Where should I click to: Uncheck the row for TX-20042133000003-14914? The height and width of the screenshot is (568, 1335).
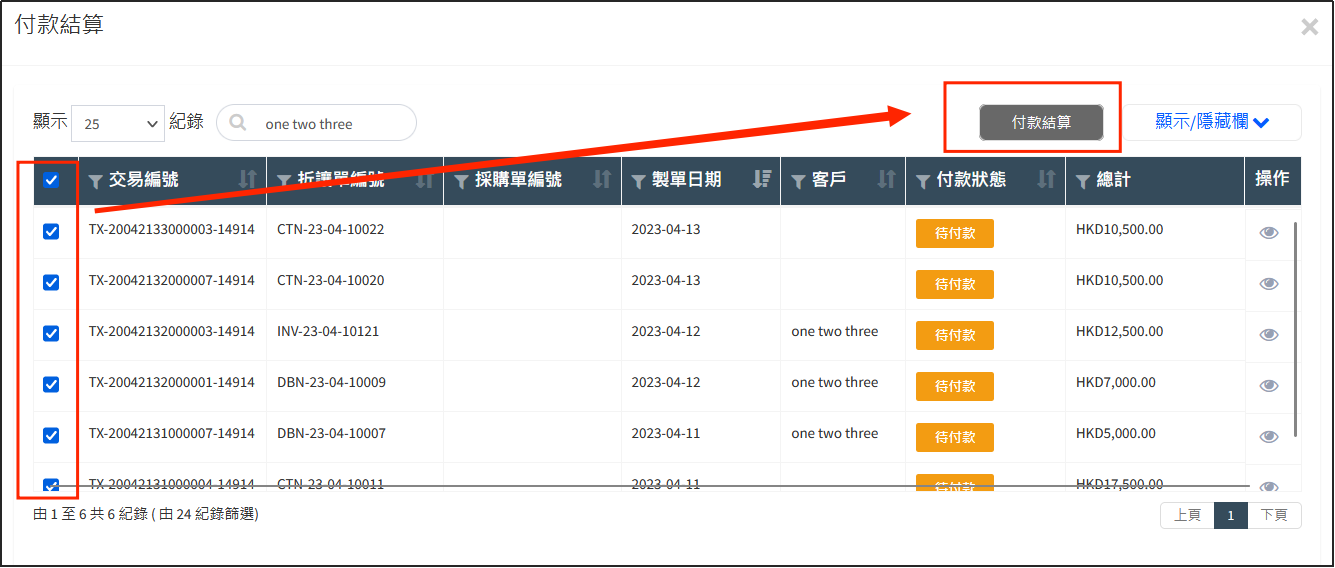pos(51,232)
